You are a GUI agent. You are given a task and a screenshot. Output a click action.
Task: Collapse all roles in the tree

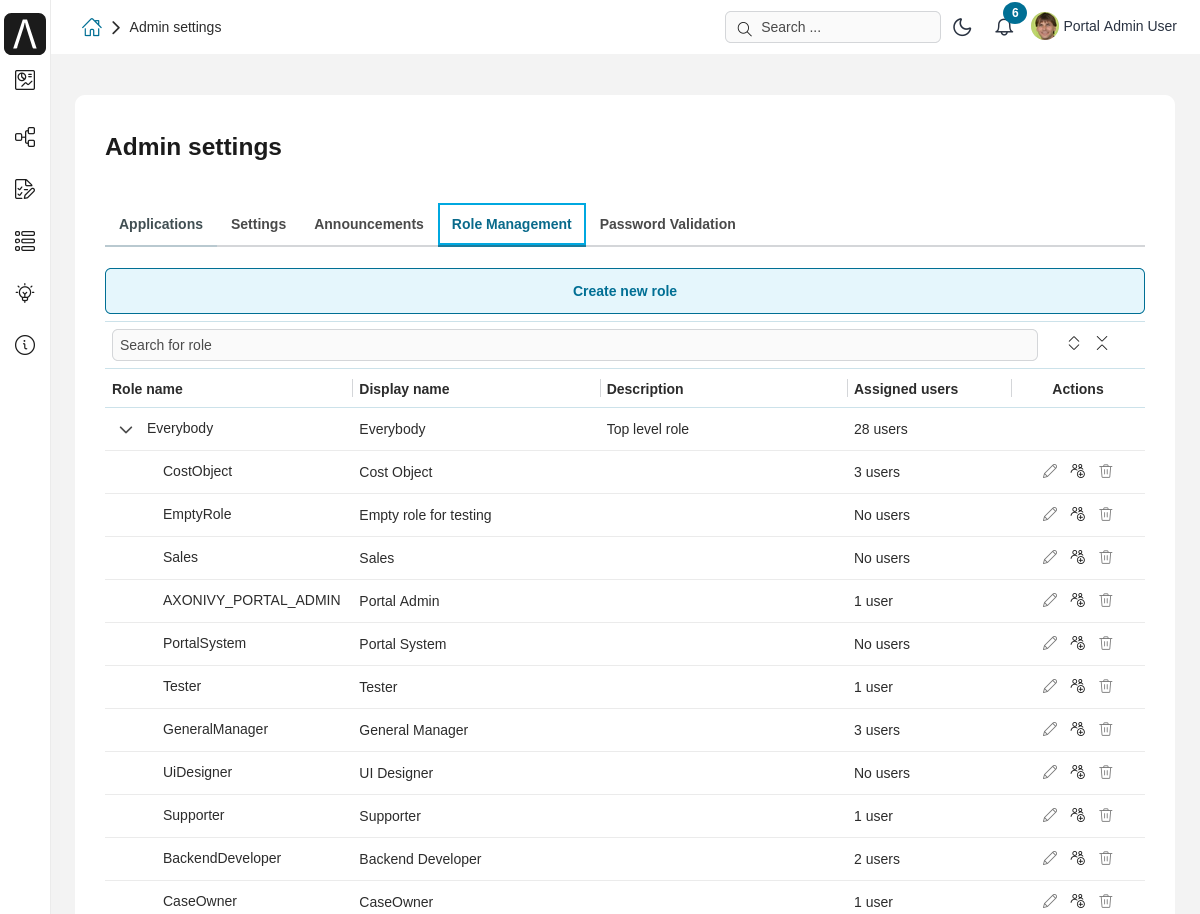pos(1102,343)
